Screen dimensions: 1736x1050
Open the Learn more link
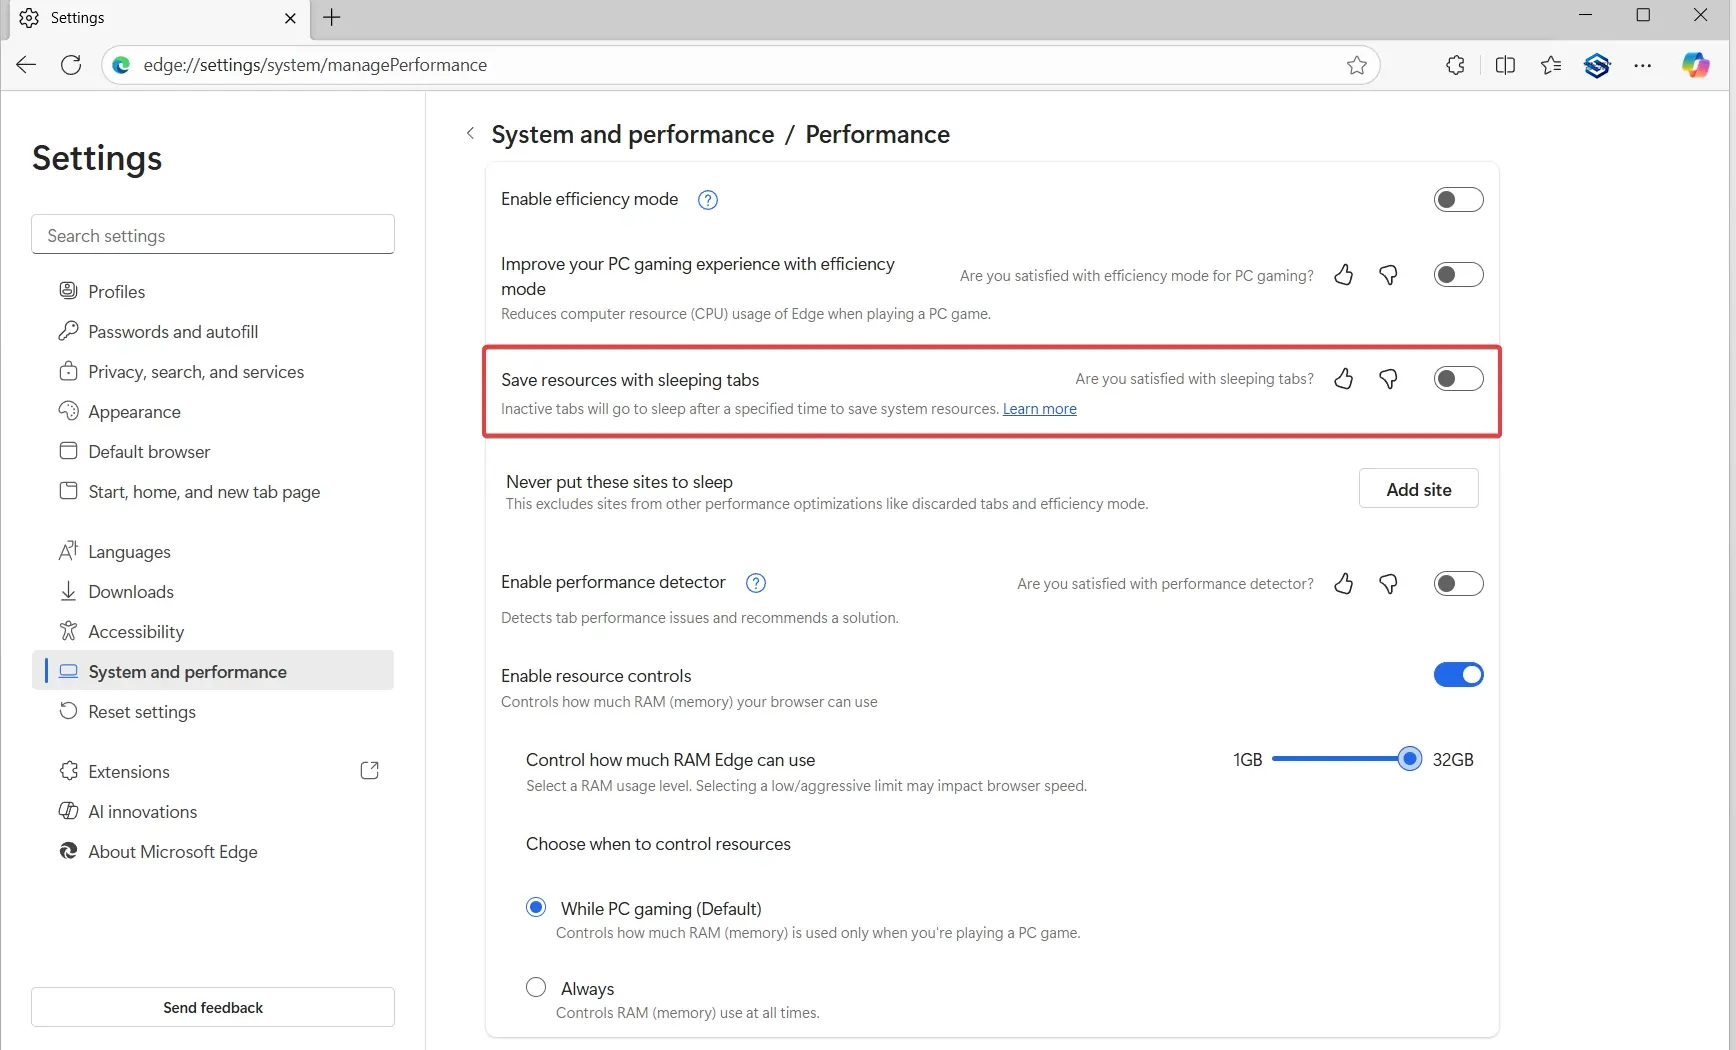point(1039,409)
